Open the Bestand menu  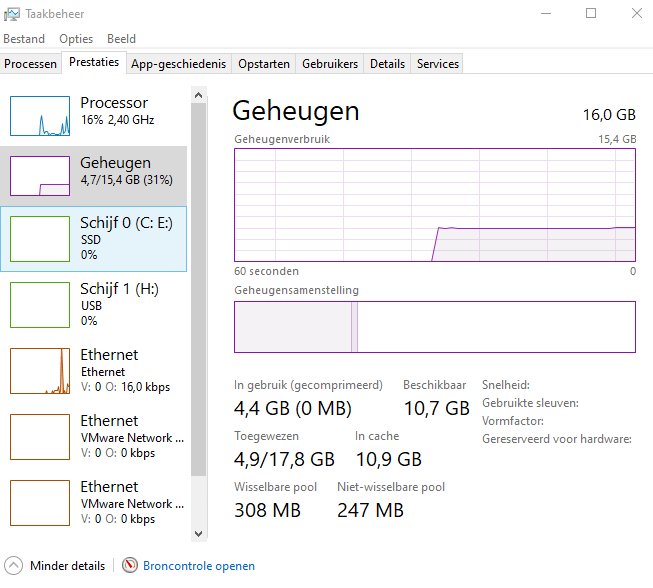click(x=24, y=39)
